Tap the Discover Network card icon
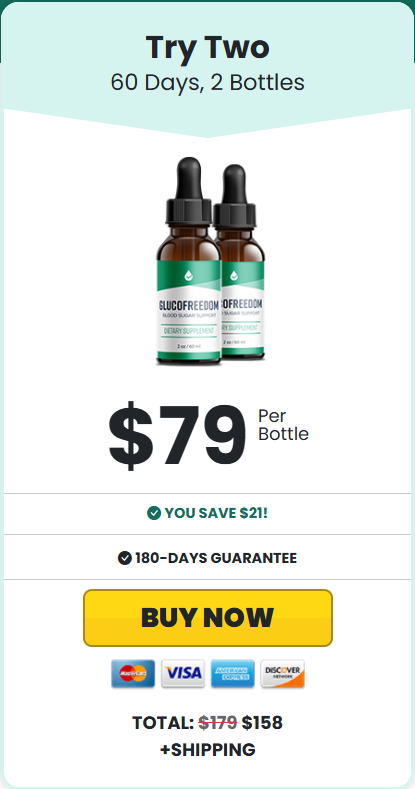This screenshot has height=789, width=415. coord(283,673)
